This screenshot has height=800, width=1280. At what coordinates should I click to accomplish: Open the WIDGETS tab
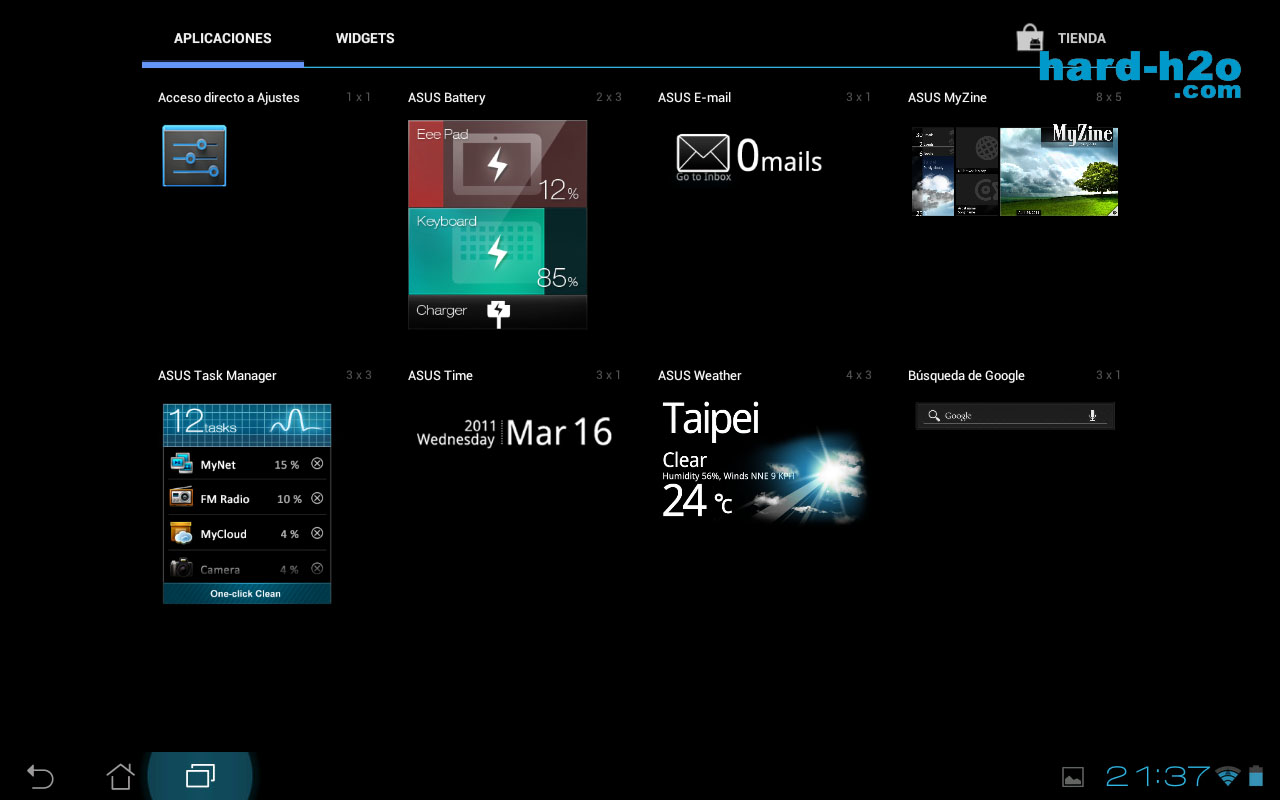pos(365,38)
